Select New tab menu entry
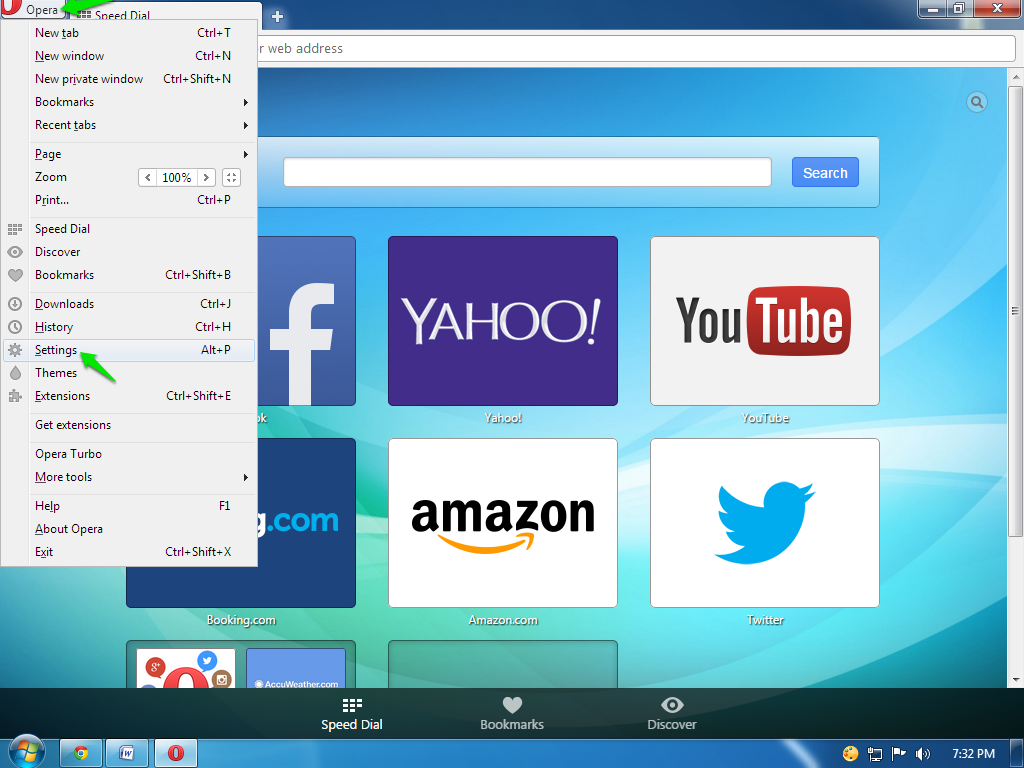Screen dimensions: 1024x768 click(x=129, y=33)
